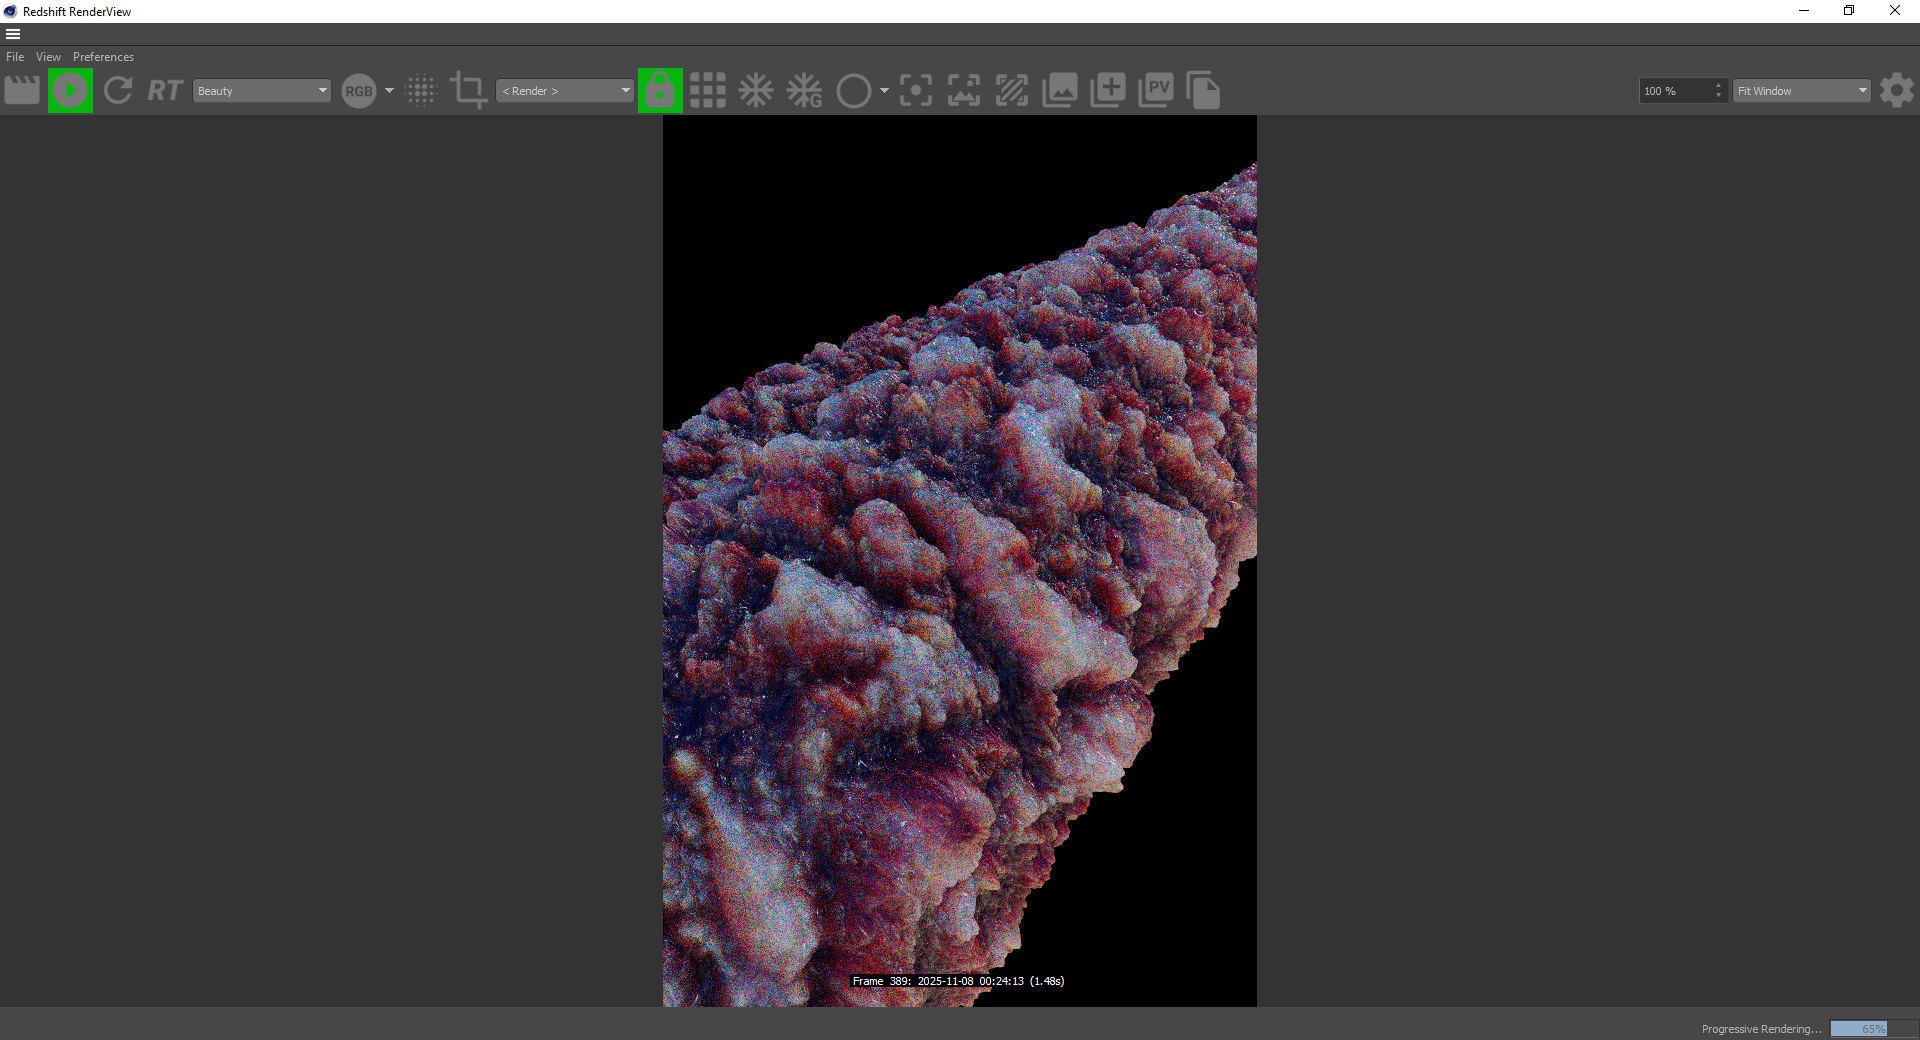
Task: Click the RGB channel button
Action: 358,91
